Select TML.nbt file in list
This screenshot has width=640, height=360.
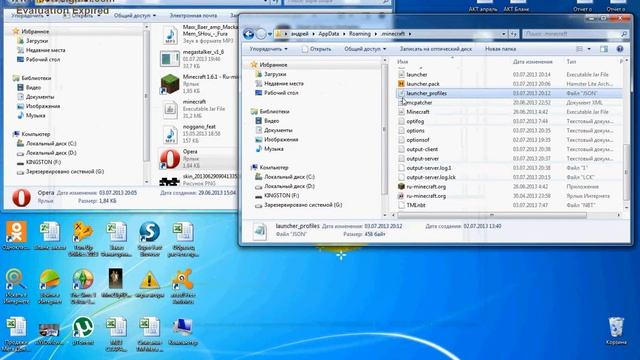[x=416, y=205]
